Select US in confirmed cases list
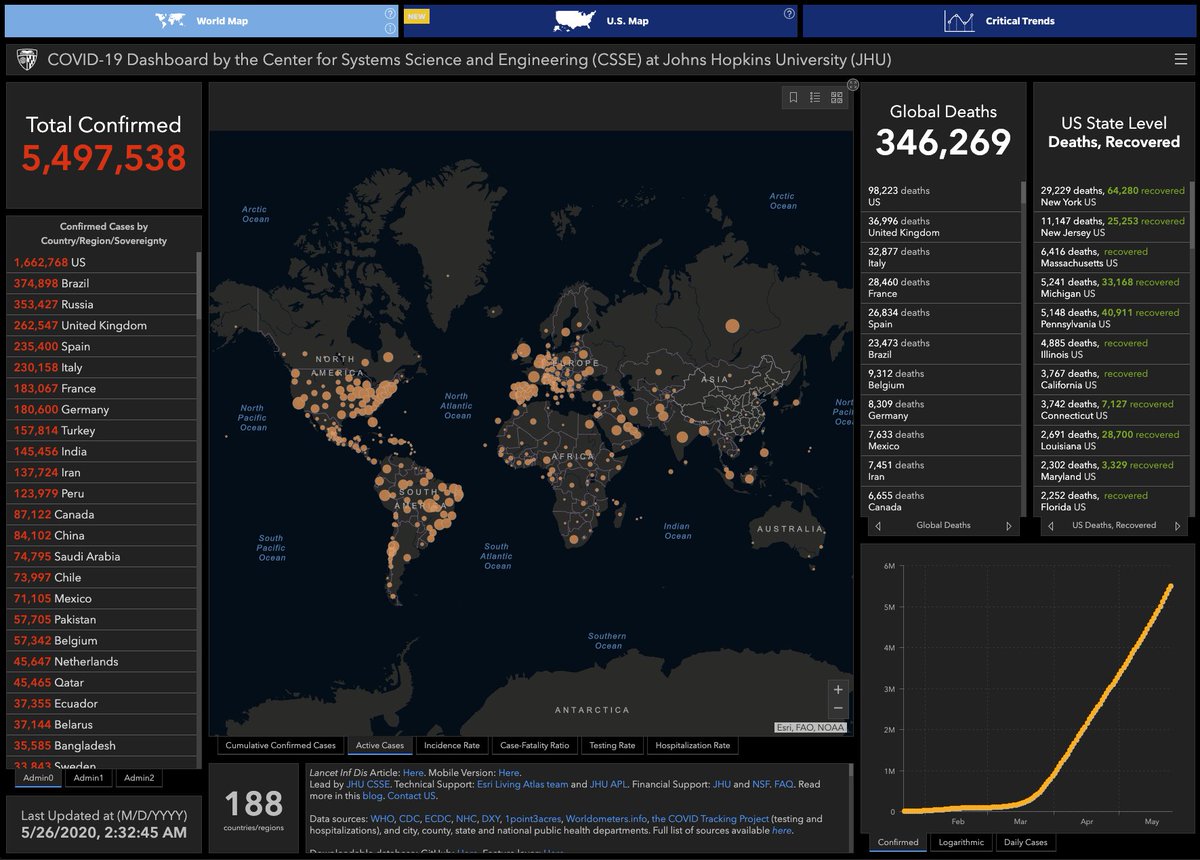 pos(103,262)
